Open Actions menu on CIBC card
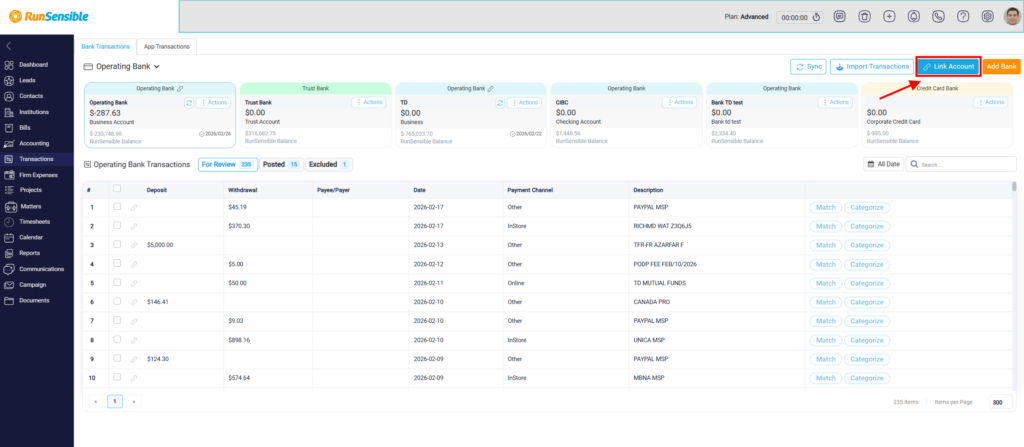This screenshot has width=1024, height=447. [680, 103]
